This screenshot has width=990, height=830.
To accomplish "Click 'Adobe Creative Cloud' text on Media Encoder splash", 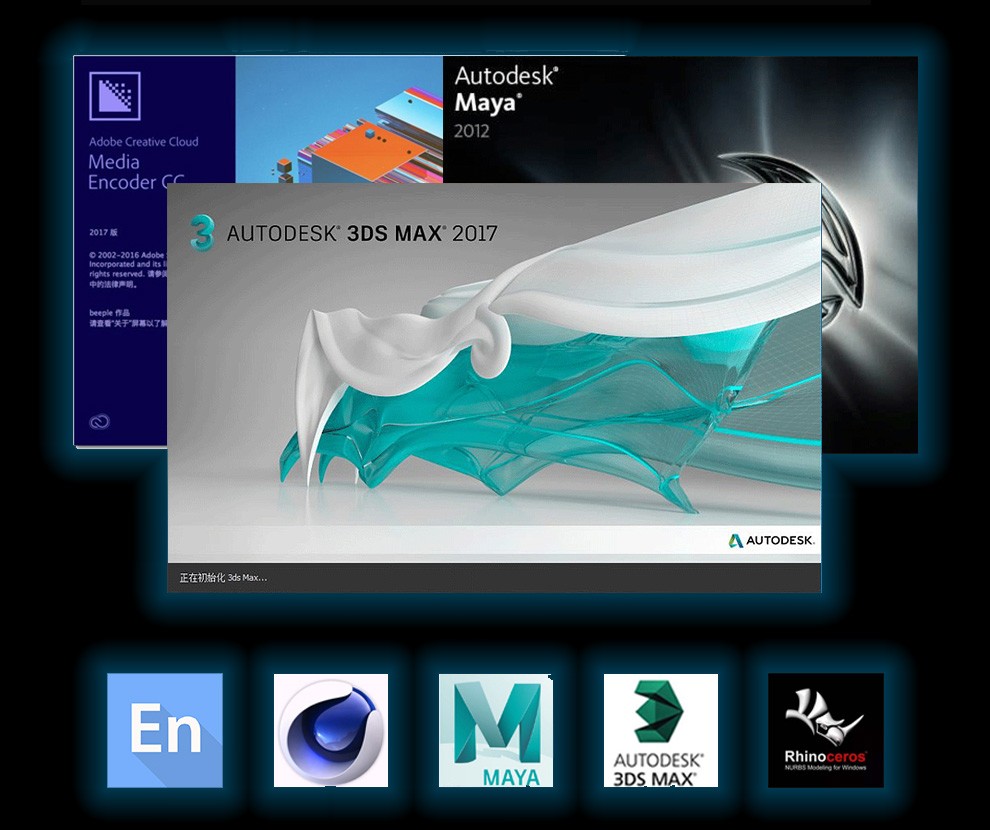I will point(143,142).
